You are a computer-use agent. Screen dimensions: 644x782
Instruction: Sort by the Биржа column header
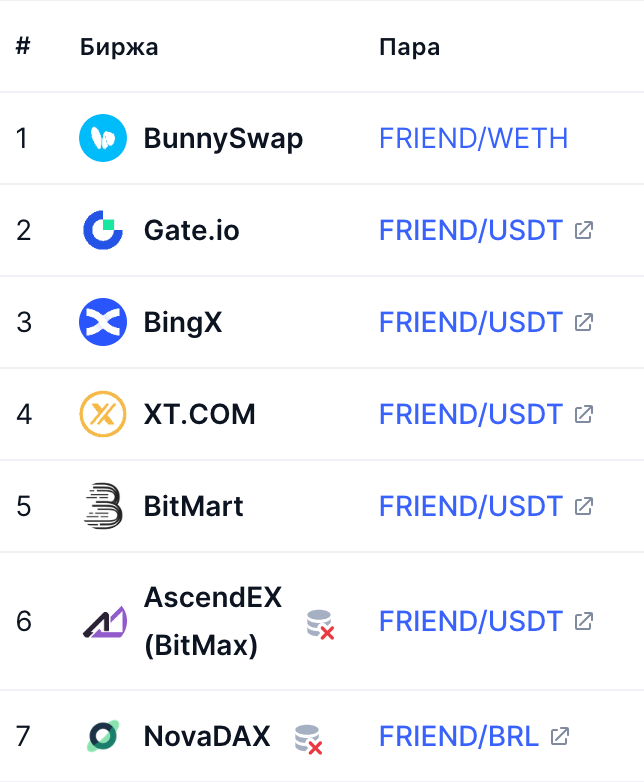pos(119,47)
